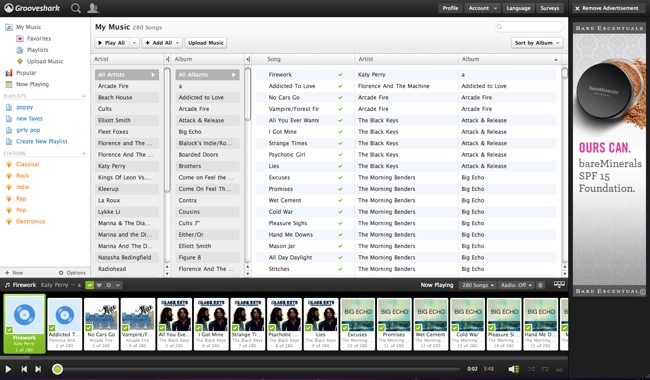The height and width of the screenshot is (380, 650).
Task: Click the Play All button
Action: tap(112, 43)
